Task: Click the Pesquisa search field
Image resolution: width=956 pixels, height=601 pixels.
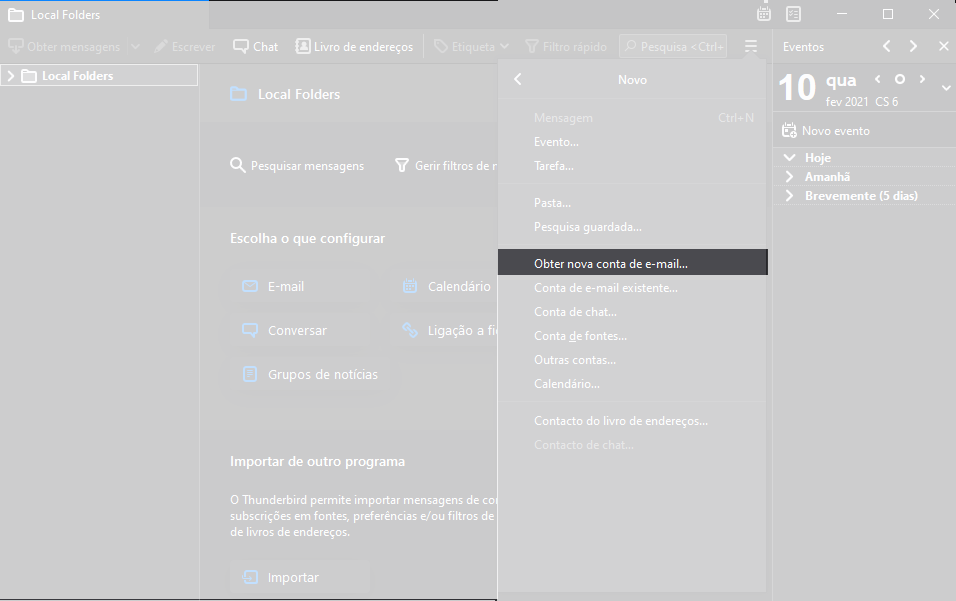Action: coord(673,46)
